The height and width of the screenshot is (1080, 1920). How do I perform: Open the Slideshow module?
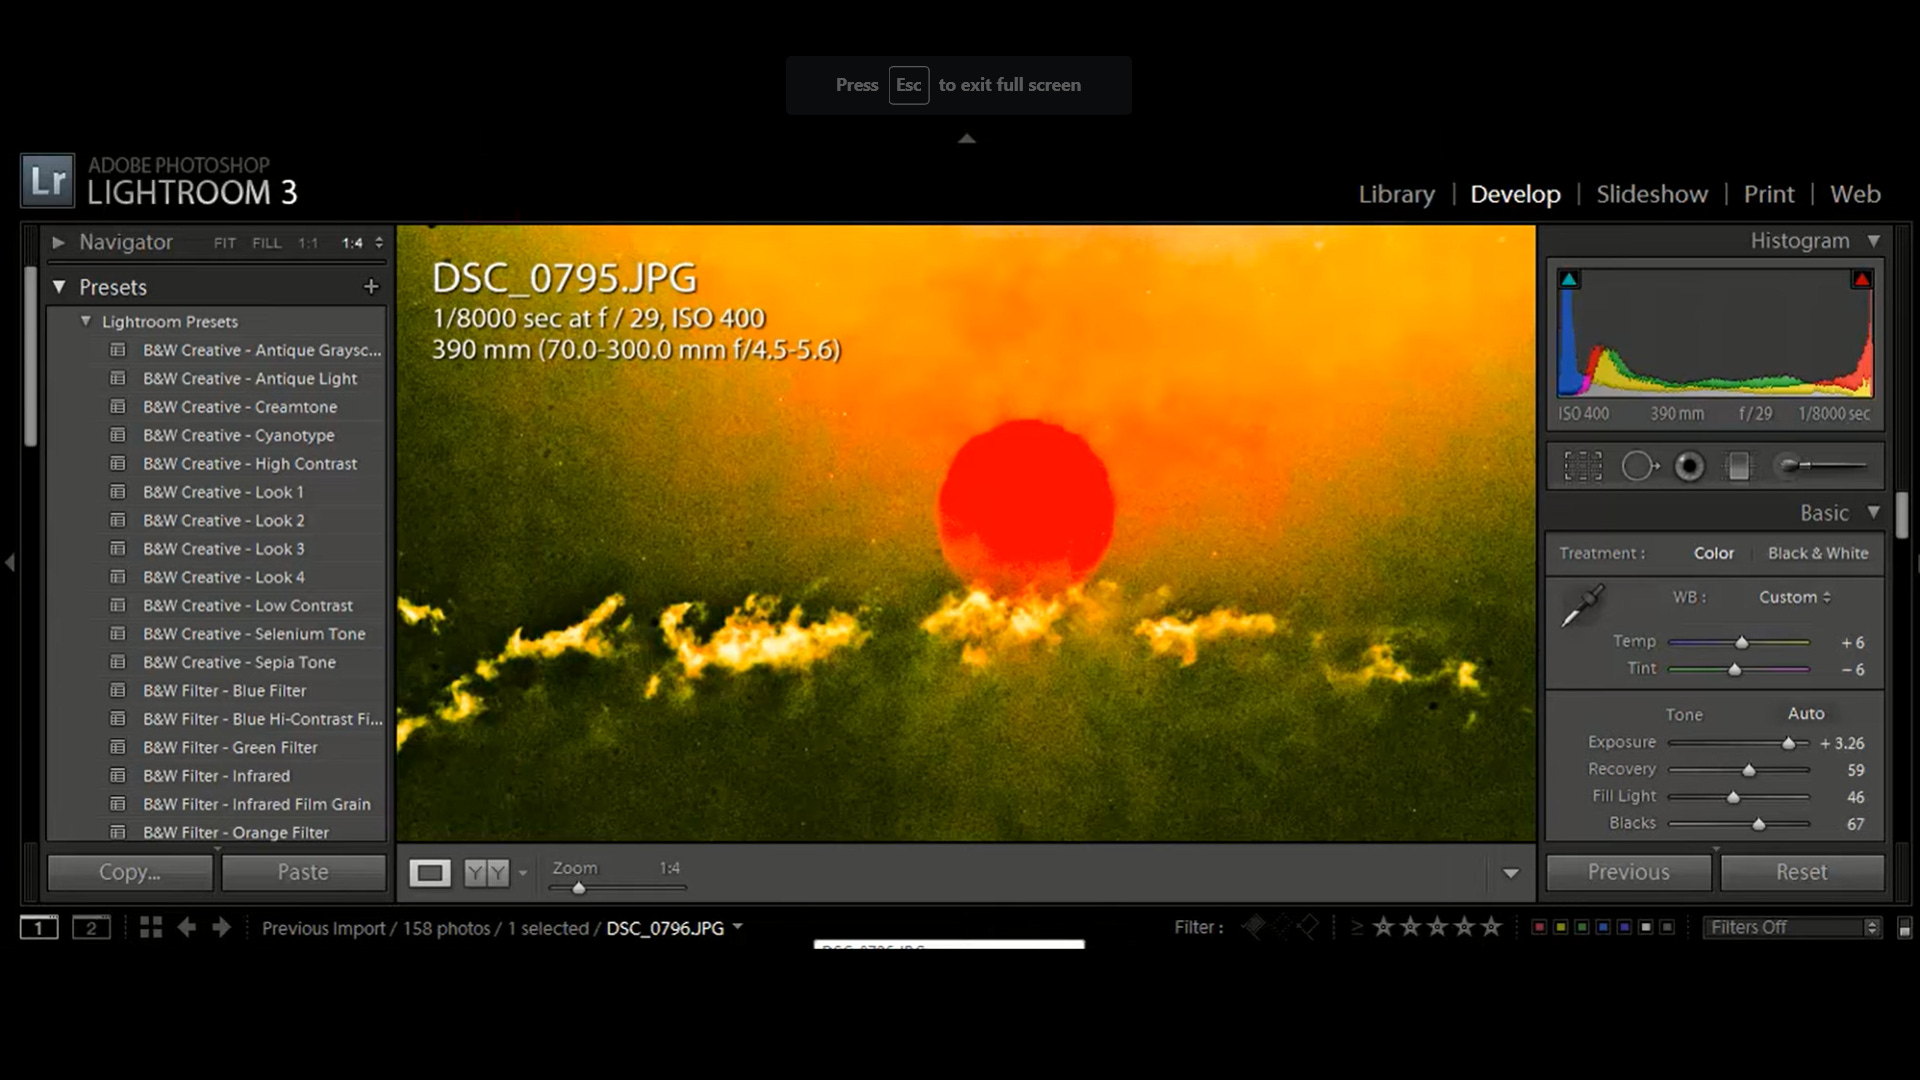click(1651, 194)
